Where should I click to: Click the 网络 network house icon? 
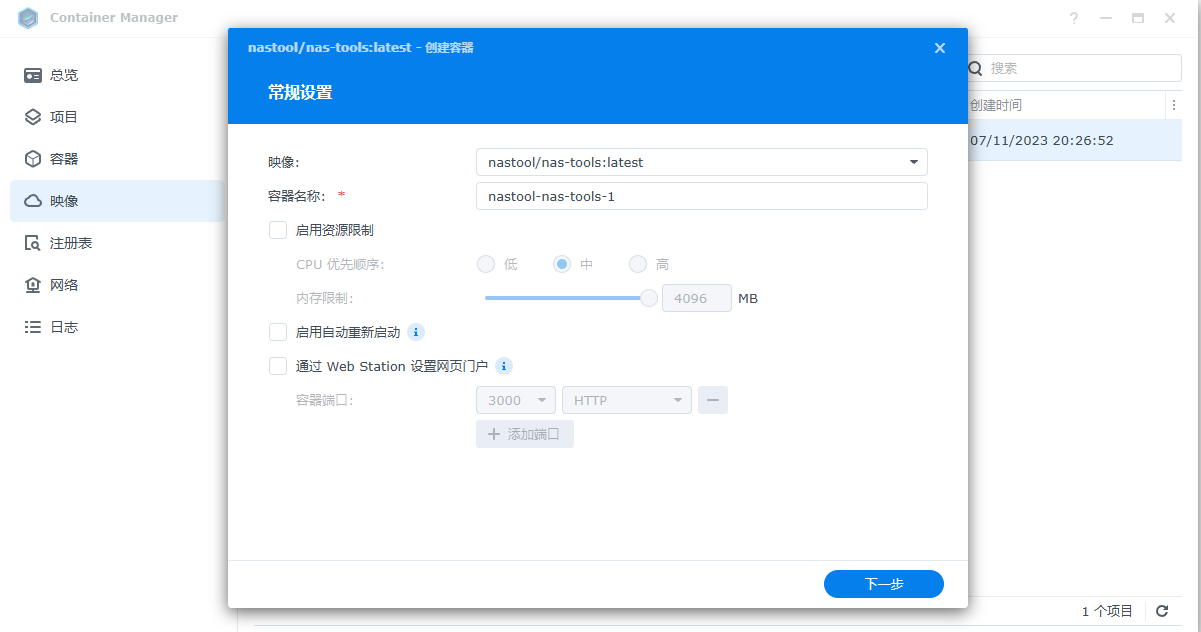[x=33, y=285]
